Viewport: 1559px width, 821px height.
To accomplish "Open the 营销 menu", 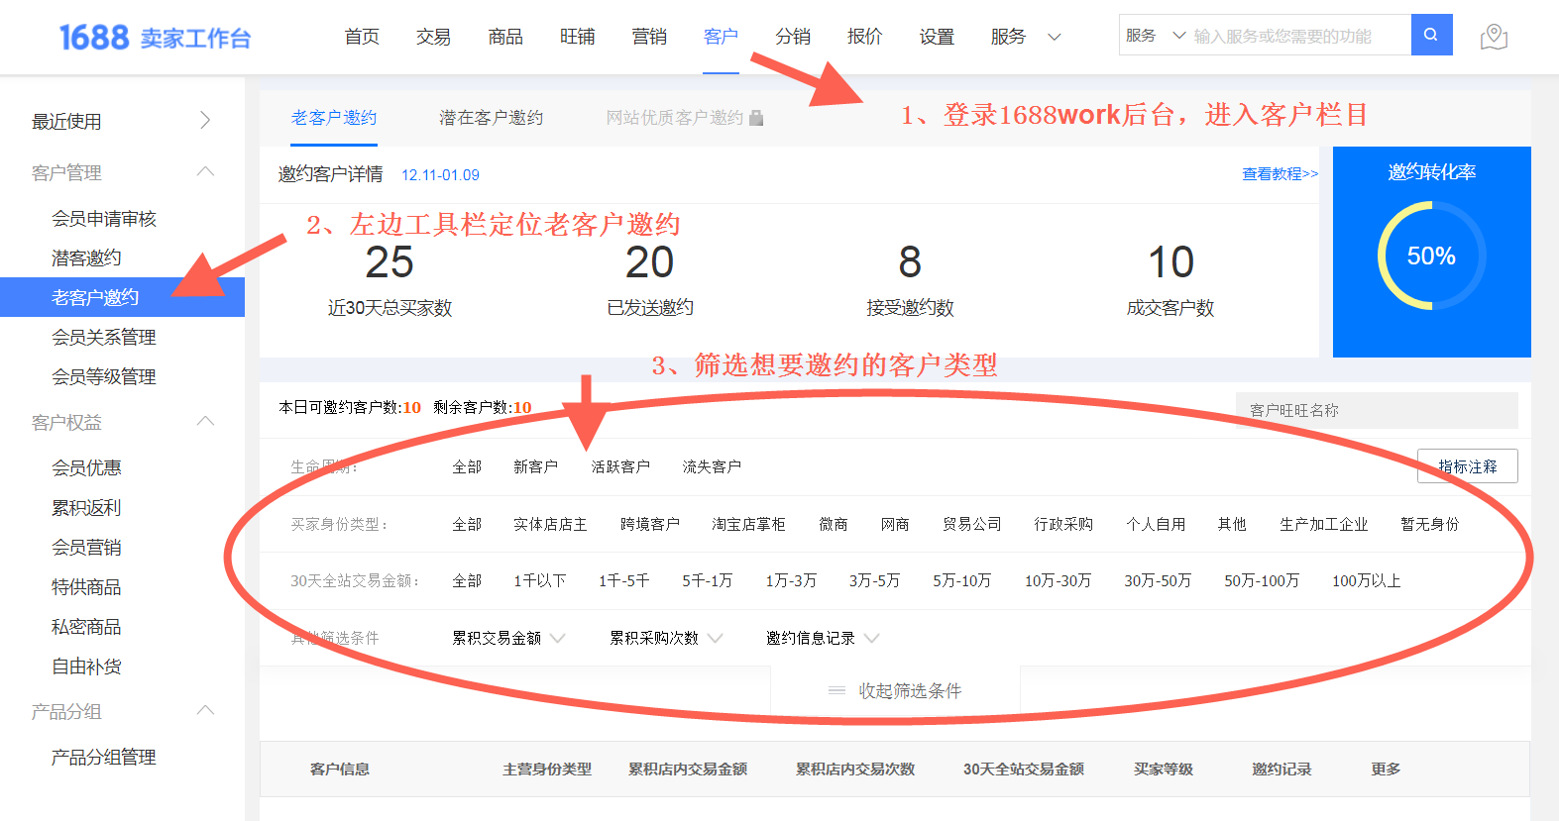I will click(649, 37).
